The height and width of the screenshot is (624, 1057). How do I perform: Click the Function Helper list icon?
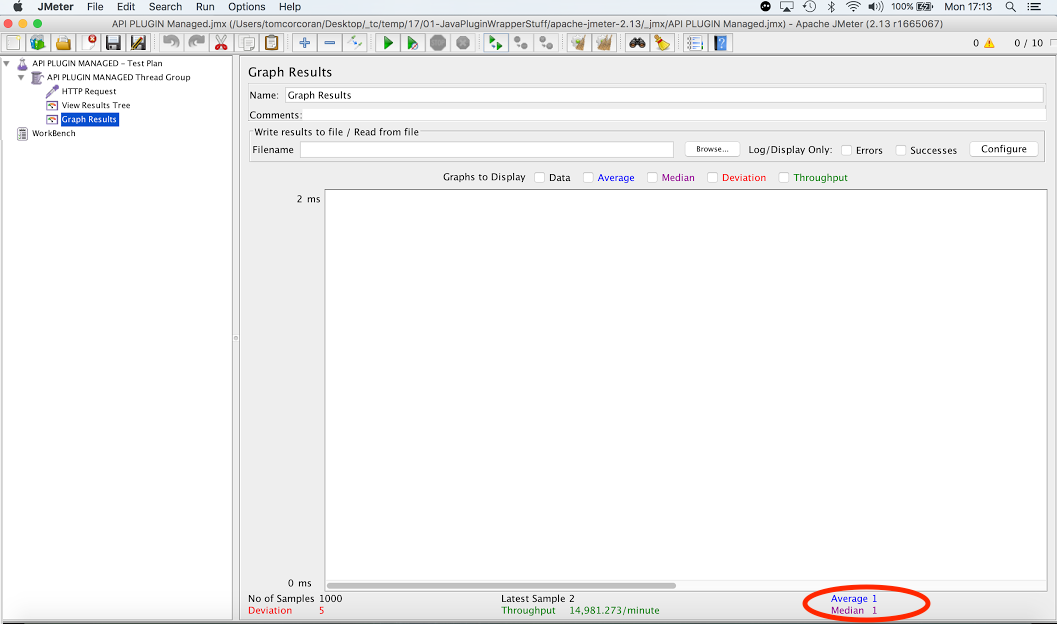click(695, 43)
